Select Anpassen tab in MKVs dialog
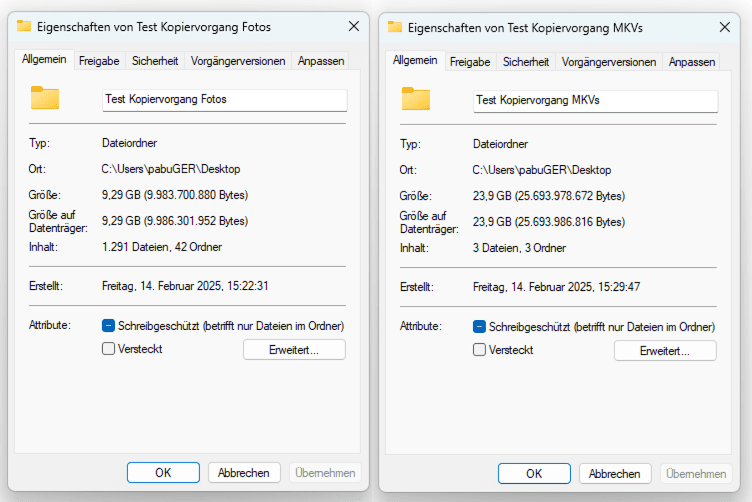Image resolution: width=752 pixels, height=502 pixels. click(692, 62)
